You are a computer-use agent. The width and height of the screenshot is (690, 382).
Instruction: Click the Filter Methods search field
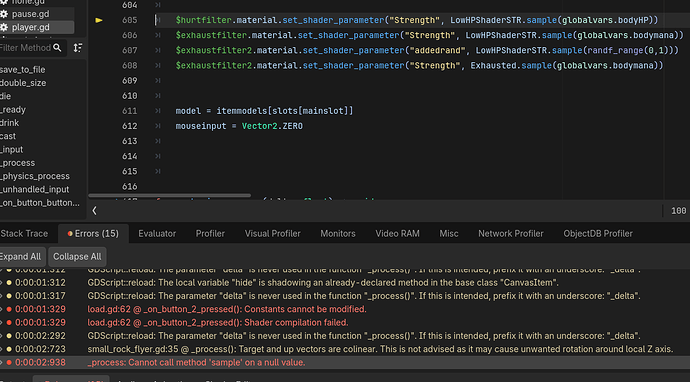32,48
